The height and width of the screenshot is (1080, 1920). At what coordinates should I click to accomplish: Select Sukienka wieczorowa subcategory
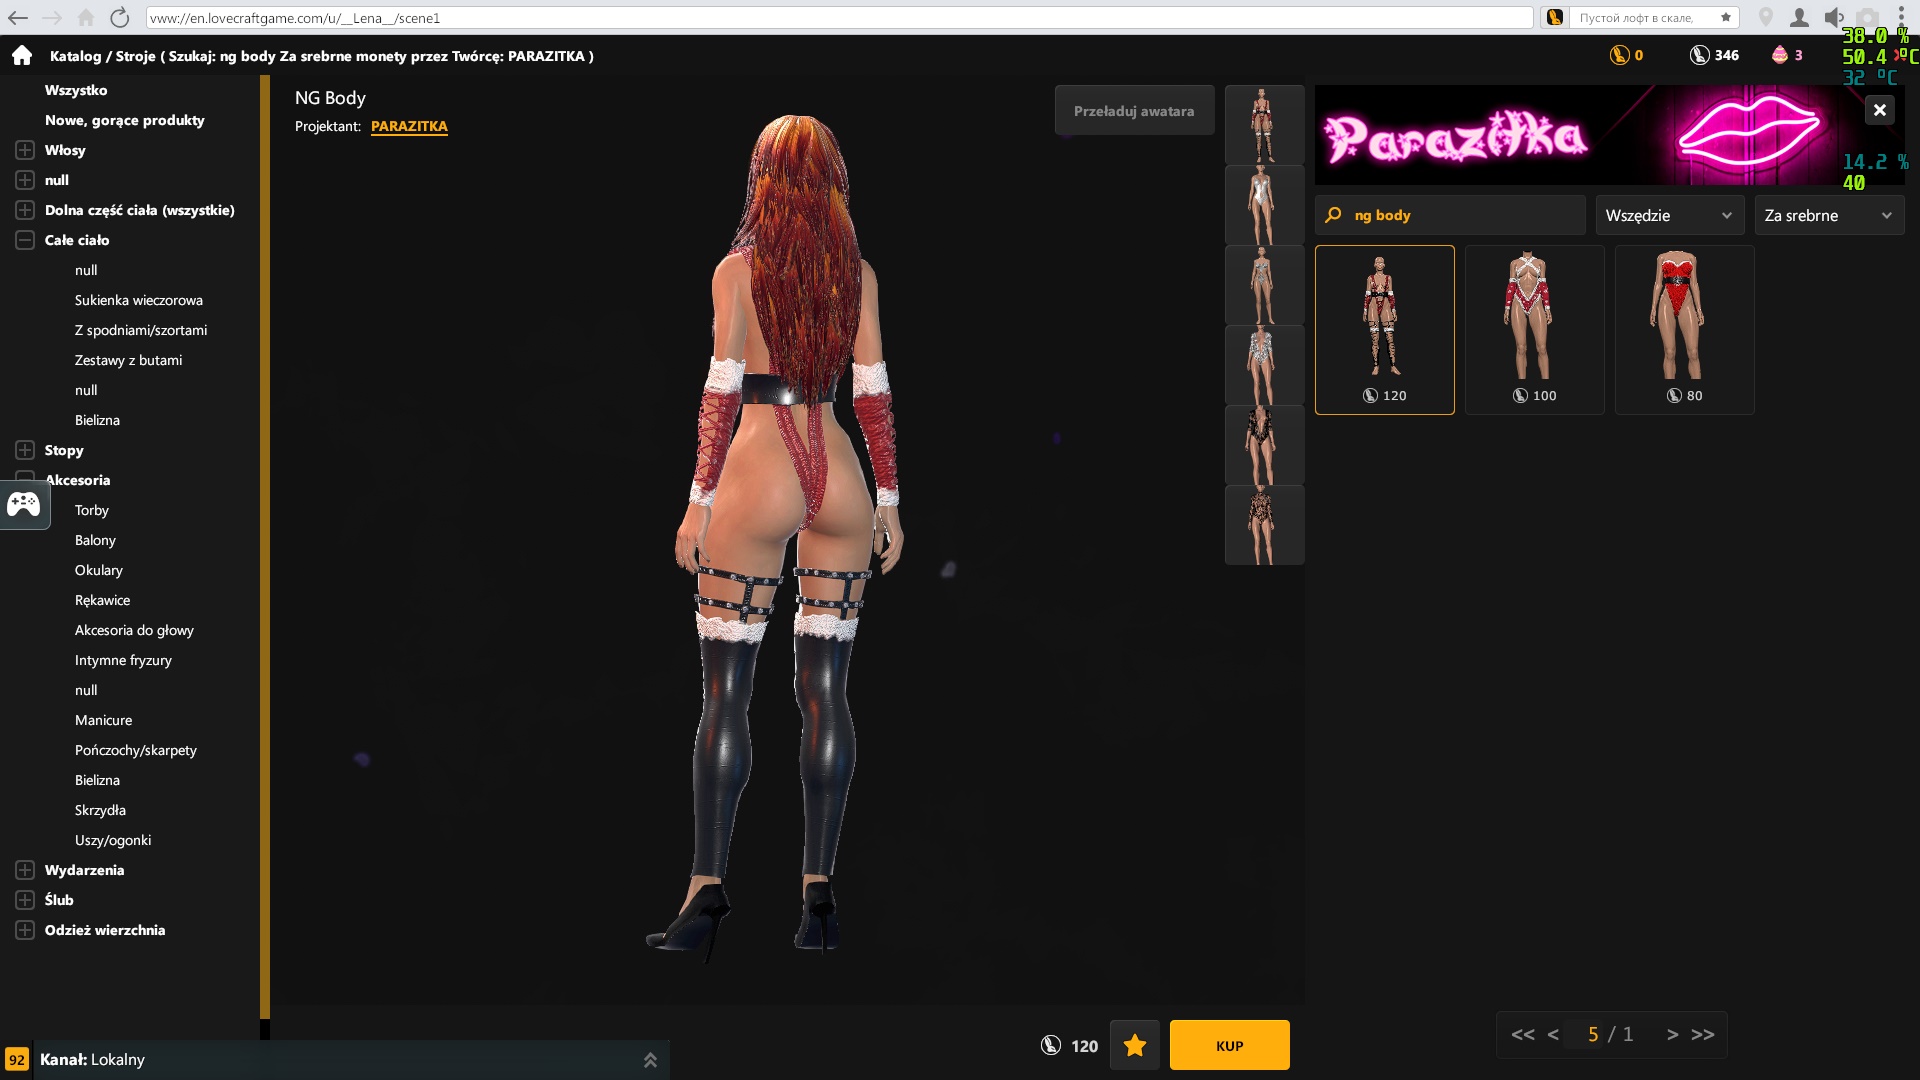[x=138, y=300]
